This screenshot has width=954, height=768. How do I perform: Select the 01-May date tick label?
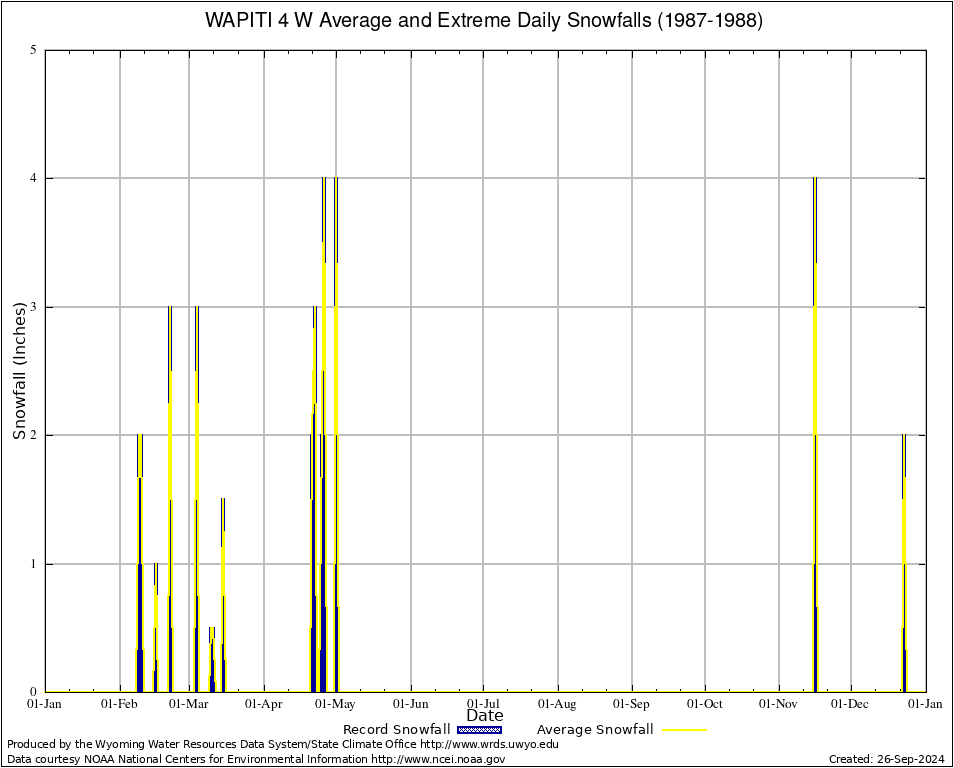click(x=336, y=704)
